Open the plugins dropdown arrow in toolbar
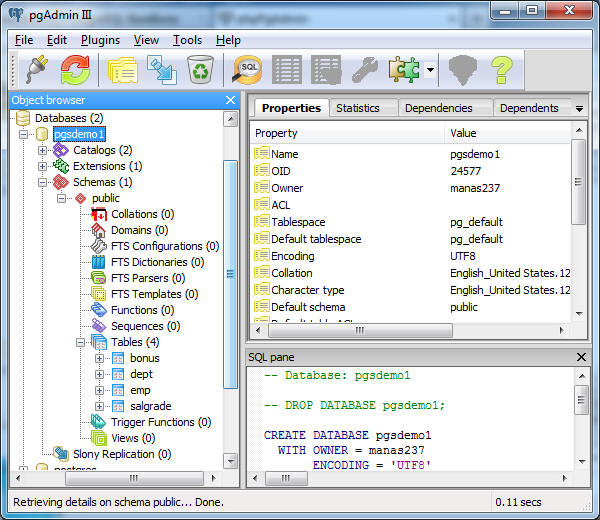The width and height of the screenshot is (600, 520). tap(430, 70)
